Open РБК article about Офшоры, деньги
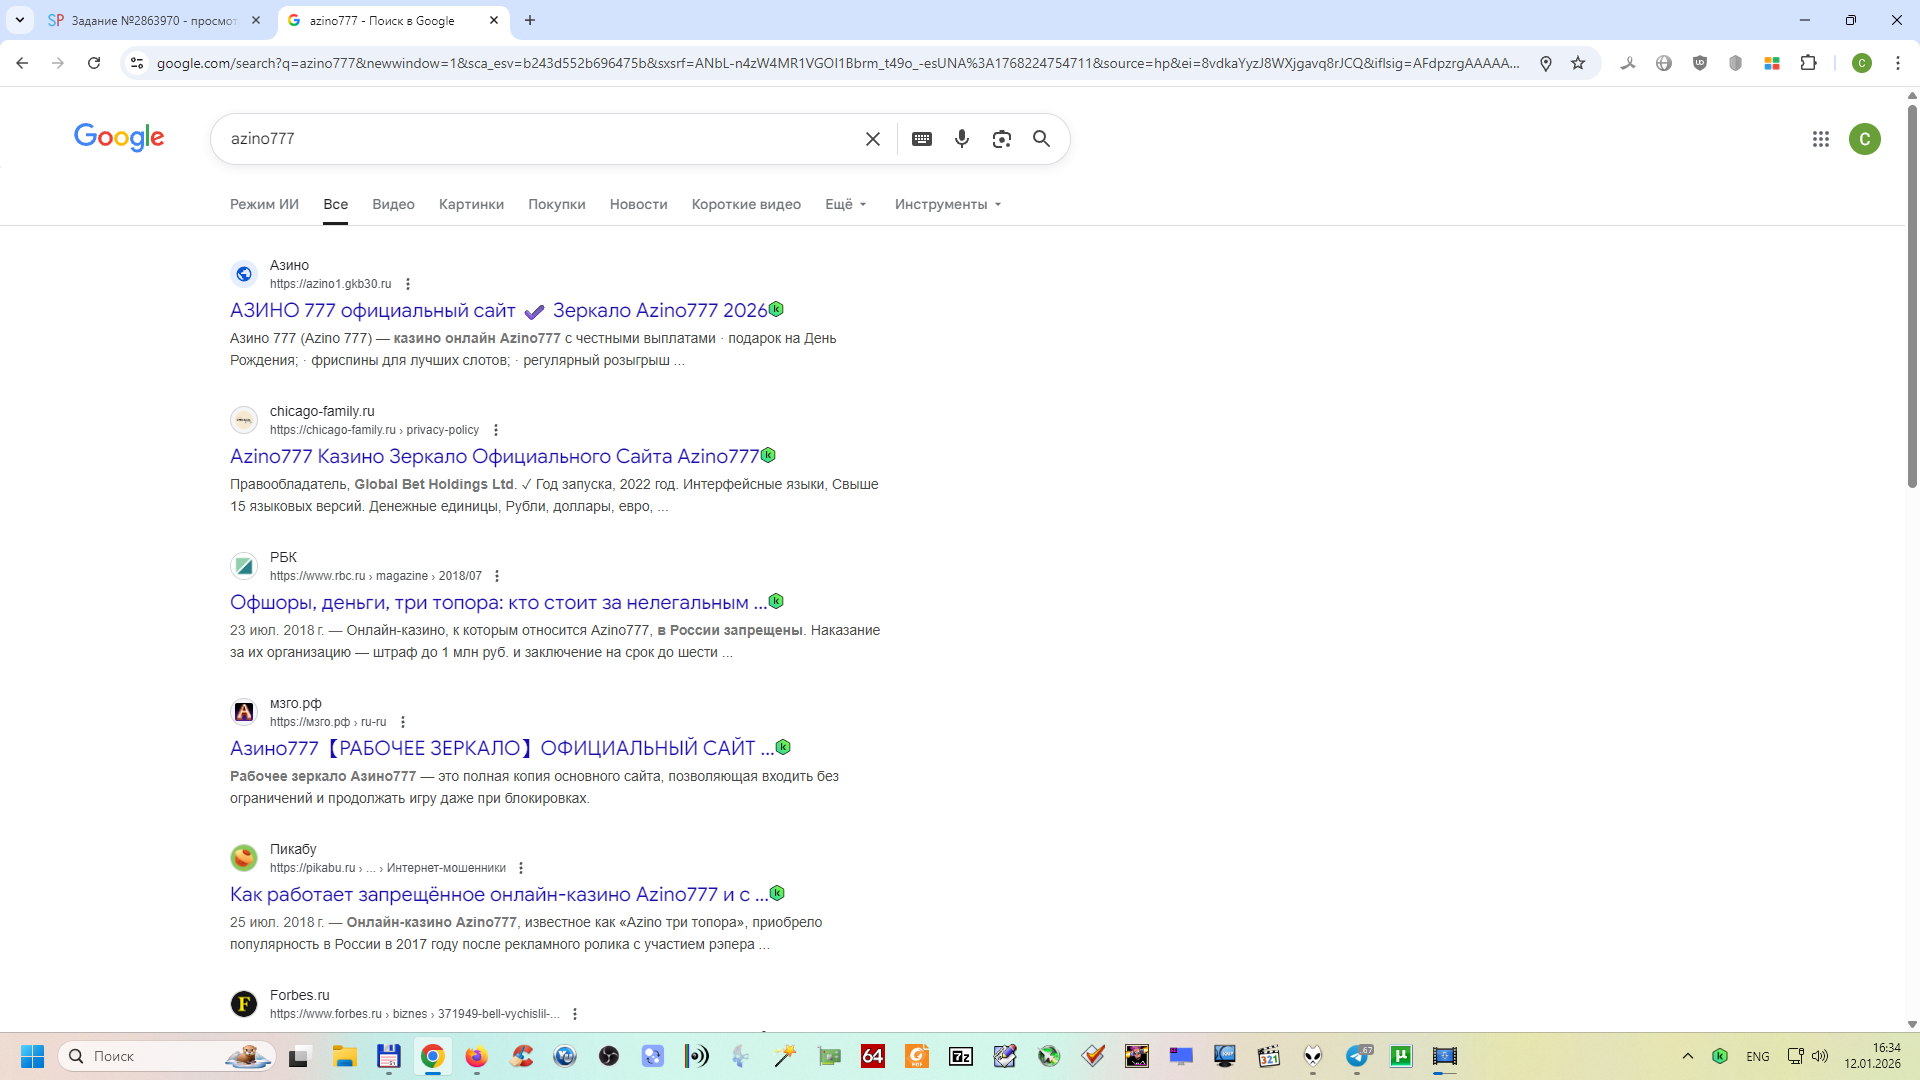 click(497, 603)
